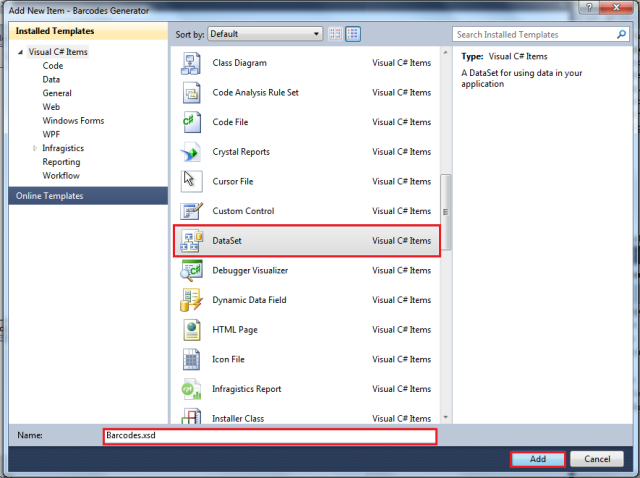Viewport: 640px width, 478px height.
Task: Click the Search Installed Templates box
Action: pyautogui.click(x=539, y=35)
